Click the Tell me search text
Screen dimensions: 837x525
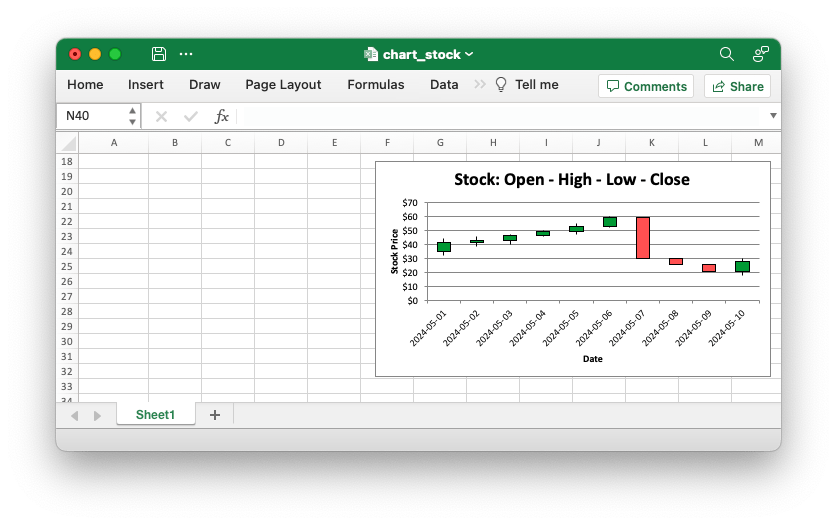pyautogui.click(x=536, y=85)
